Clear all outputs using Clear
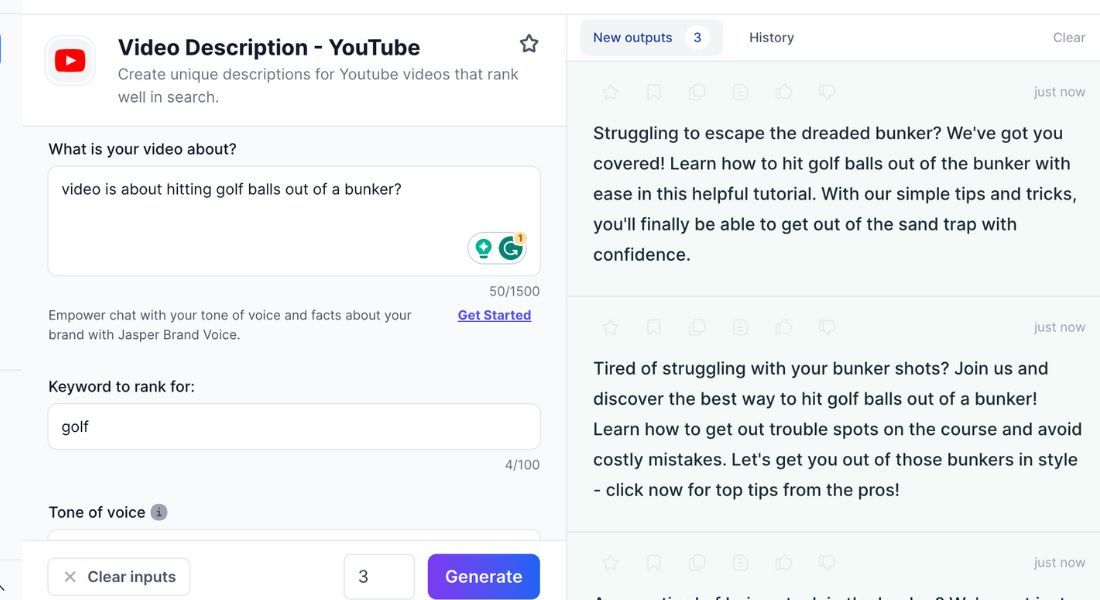1100x600 pixels. (1068, 38)
